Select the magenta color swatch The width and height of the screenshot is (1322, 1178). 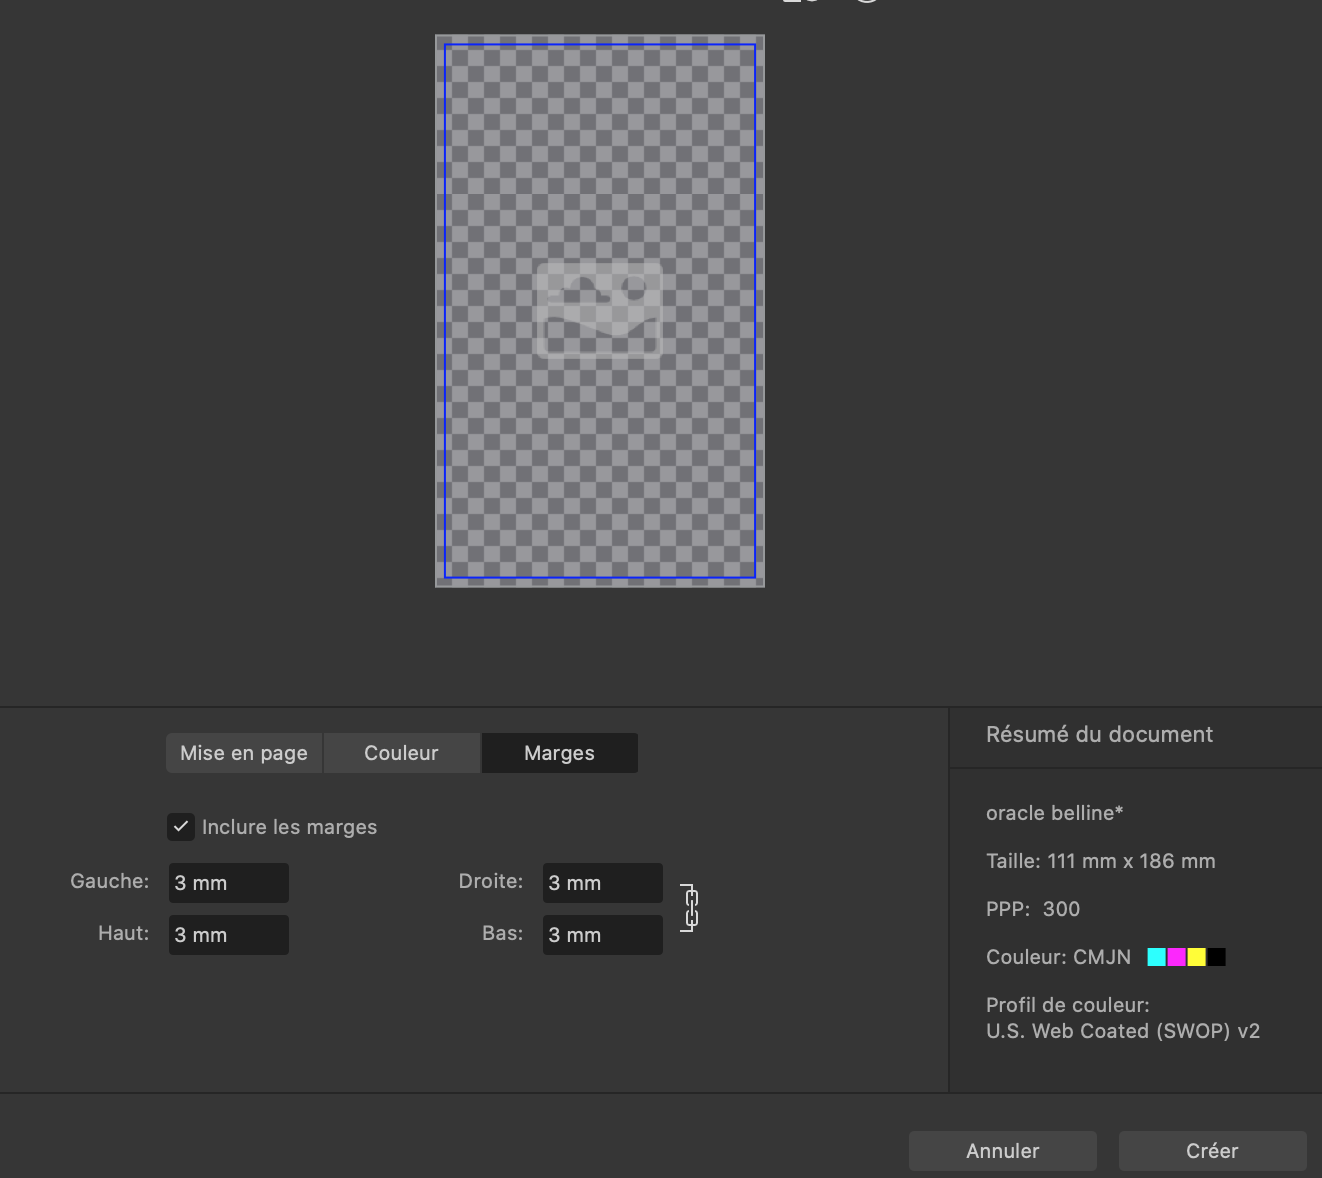(x=1175, y=957)
